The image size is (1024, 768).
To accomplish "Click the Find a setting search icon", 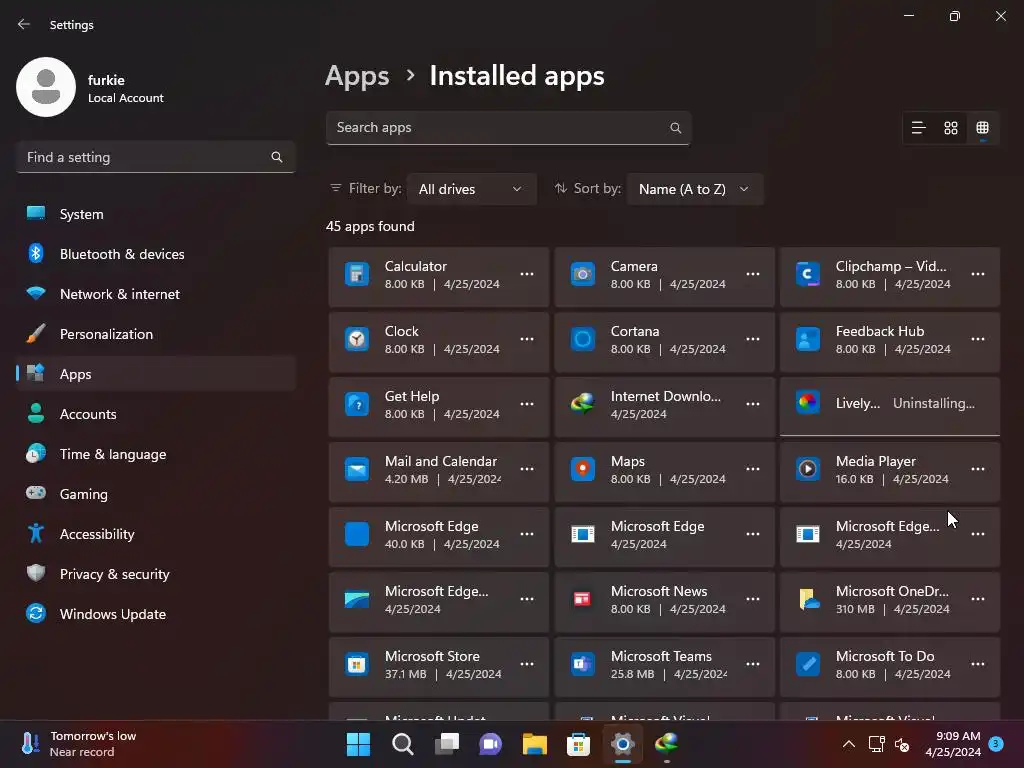I will (277, 157).
